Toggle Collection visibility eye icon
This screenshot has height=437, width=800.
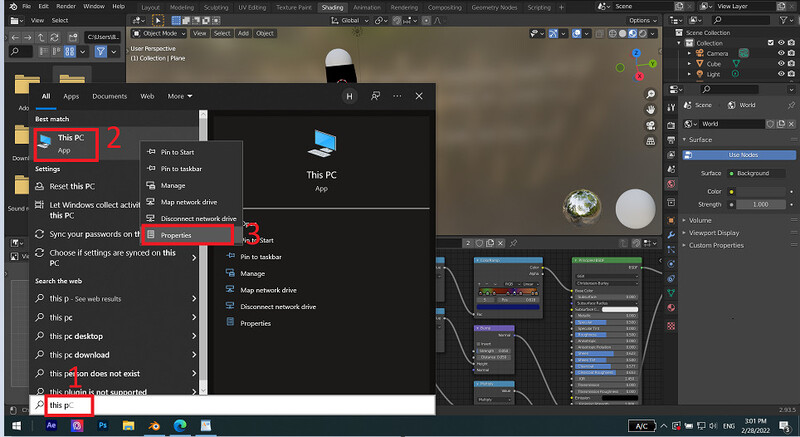(781, 43)
